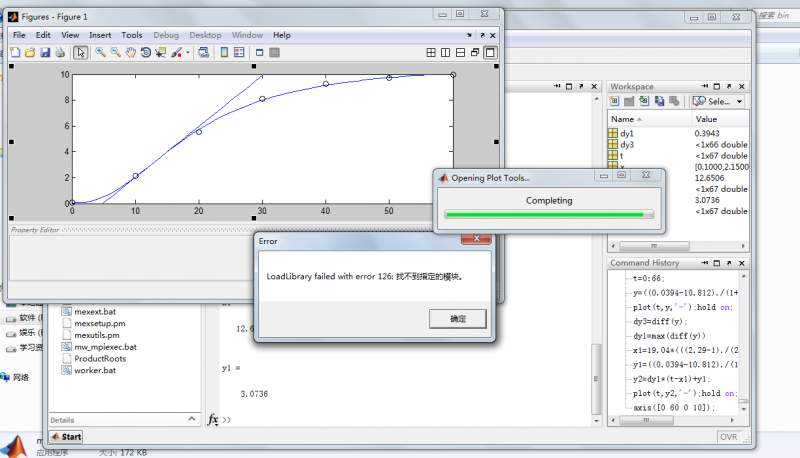Open the Edit menu in Figures window
This screenshot has height=458, width=800.
(x=43, y=35)
